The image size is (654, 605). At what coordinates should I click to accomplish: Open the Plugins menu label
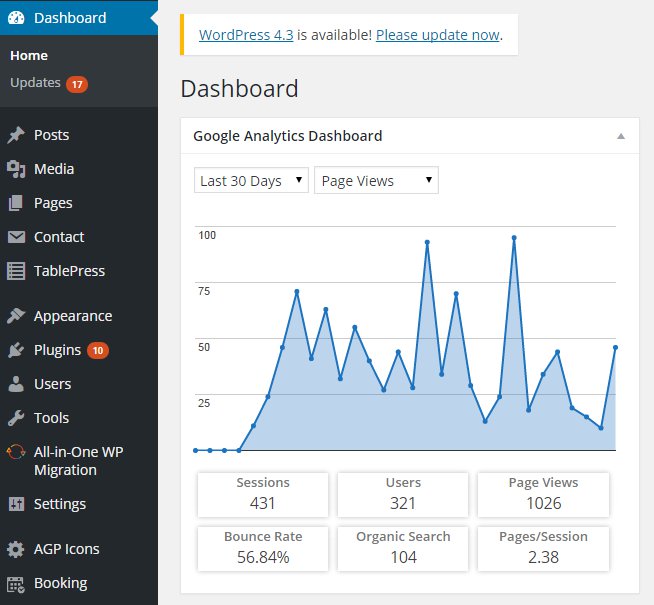58,350
